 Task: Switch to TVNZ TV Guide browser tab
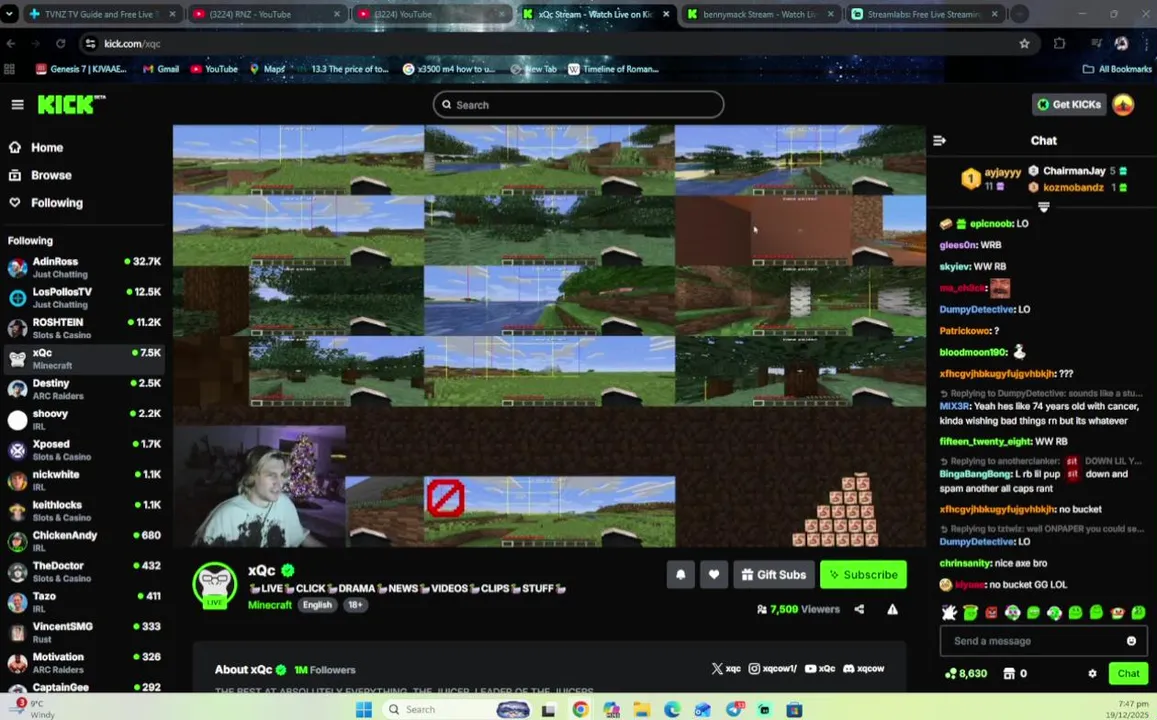(x=103, y=14)
